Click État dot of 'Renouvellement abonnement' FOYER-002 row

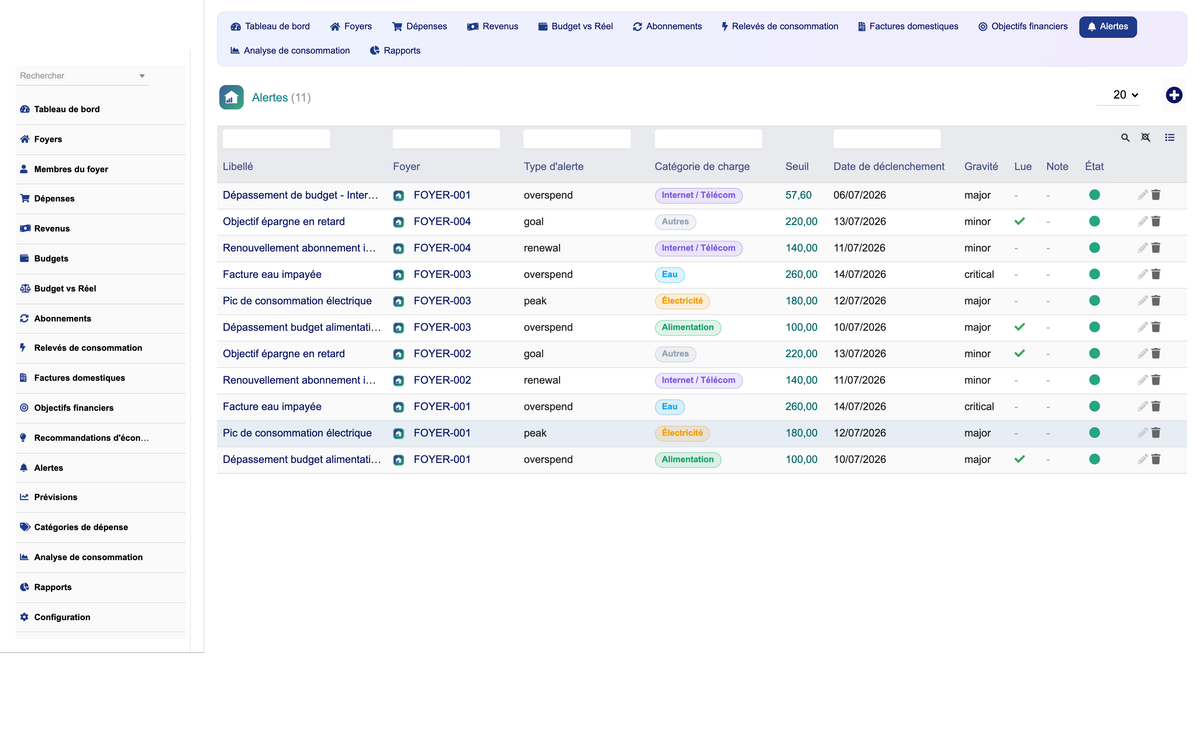tap(1094, 380)
